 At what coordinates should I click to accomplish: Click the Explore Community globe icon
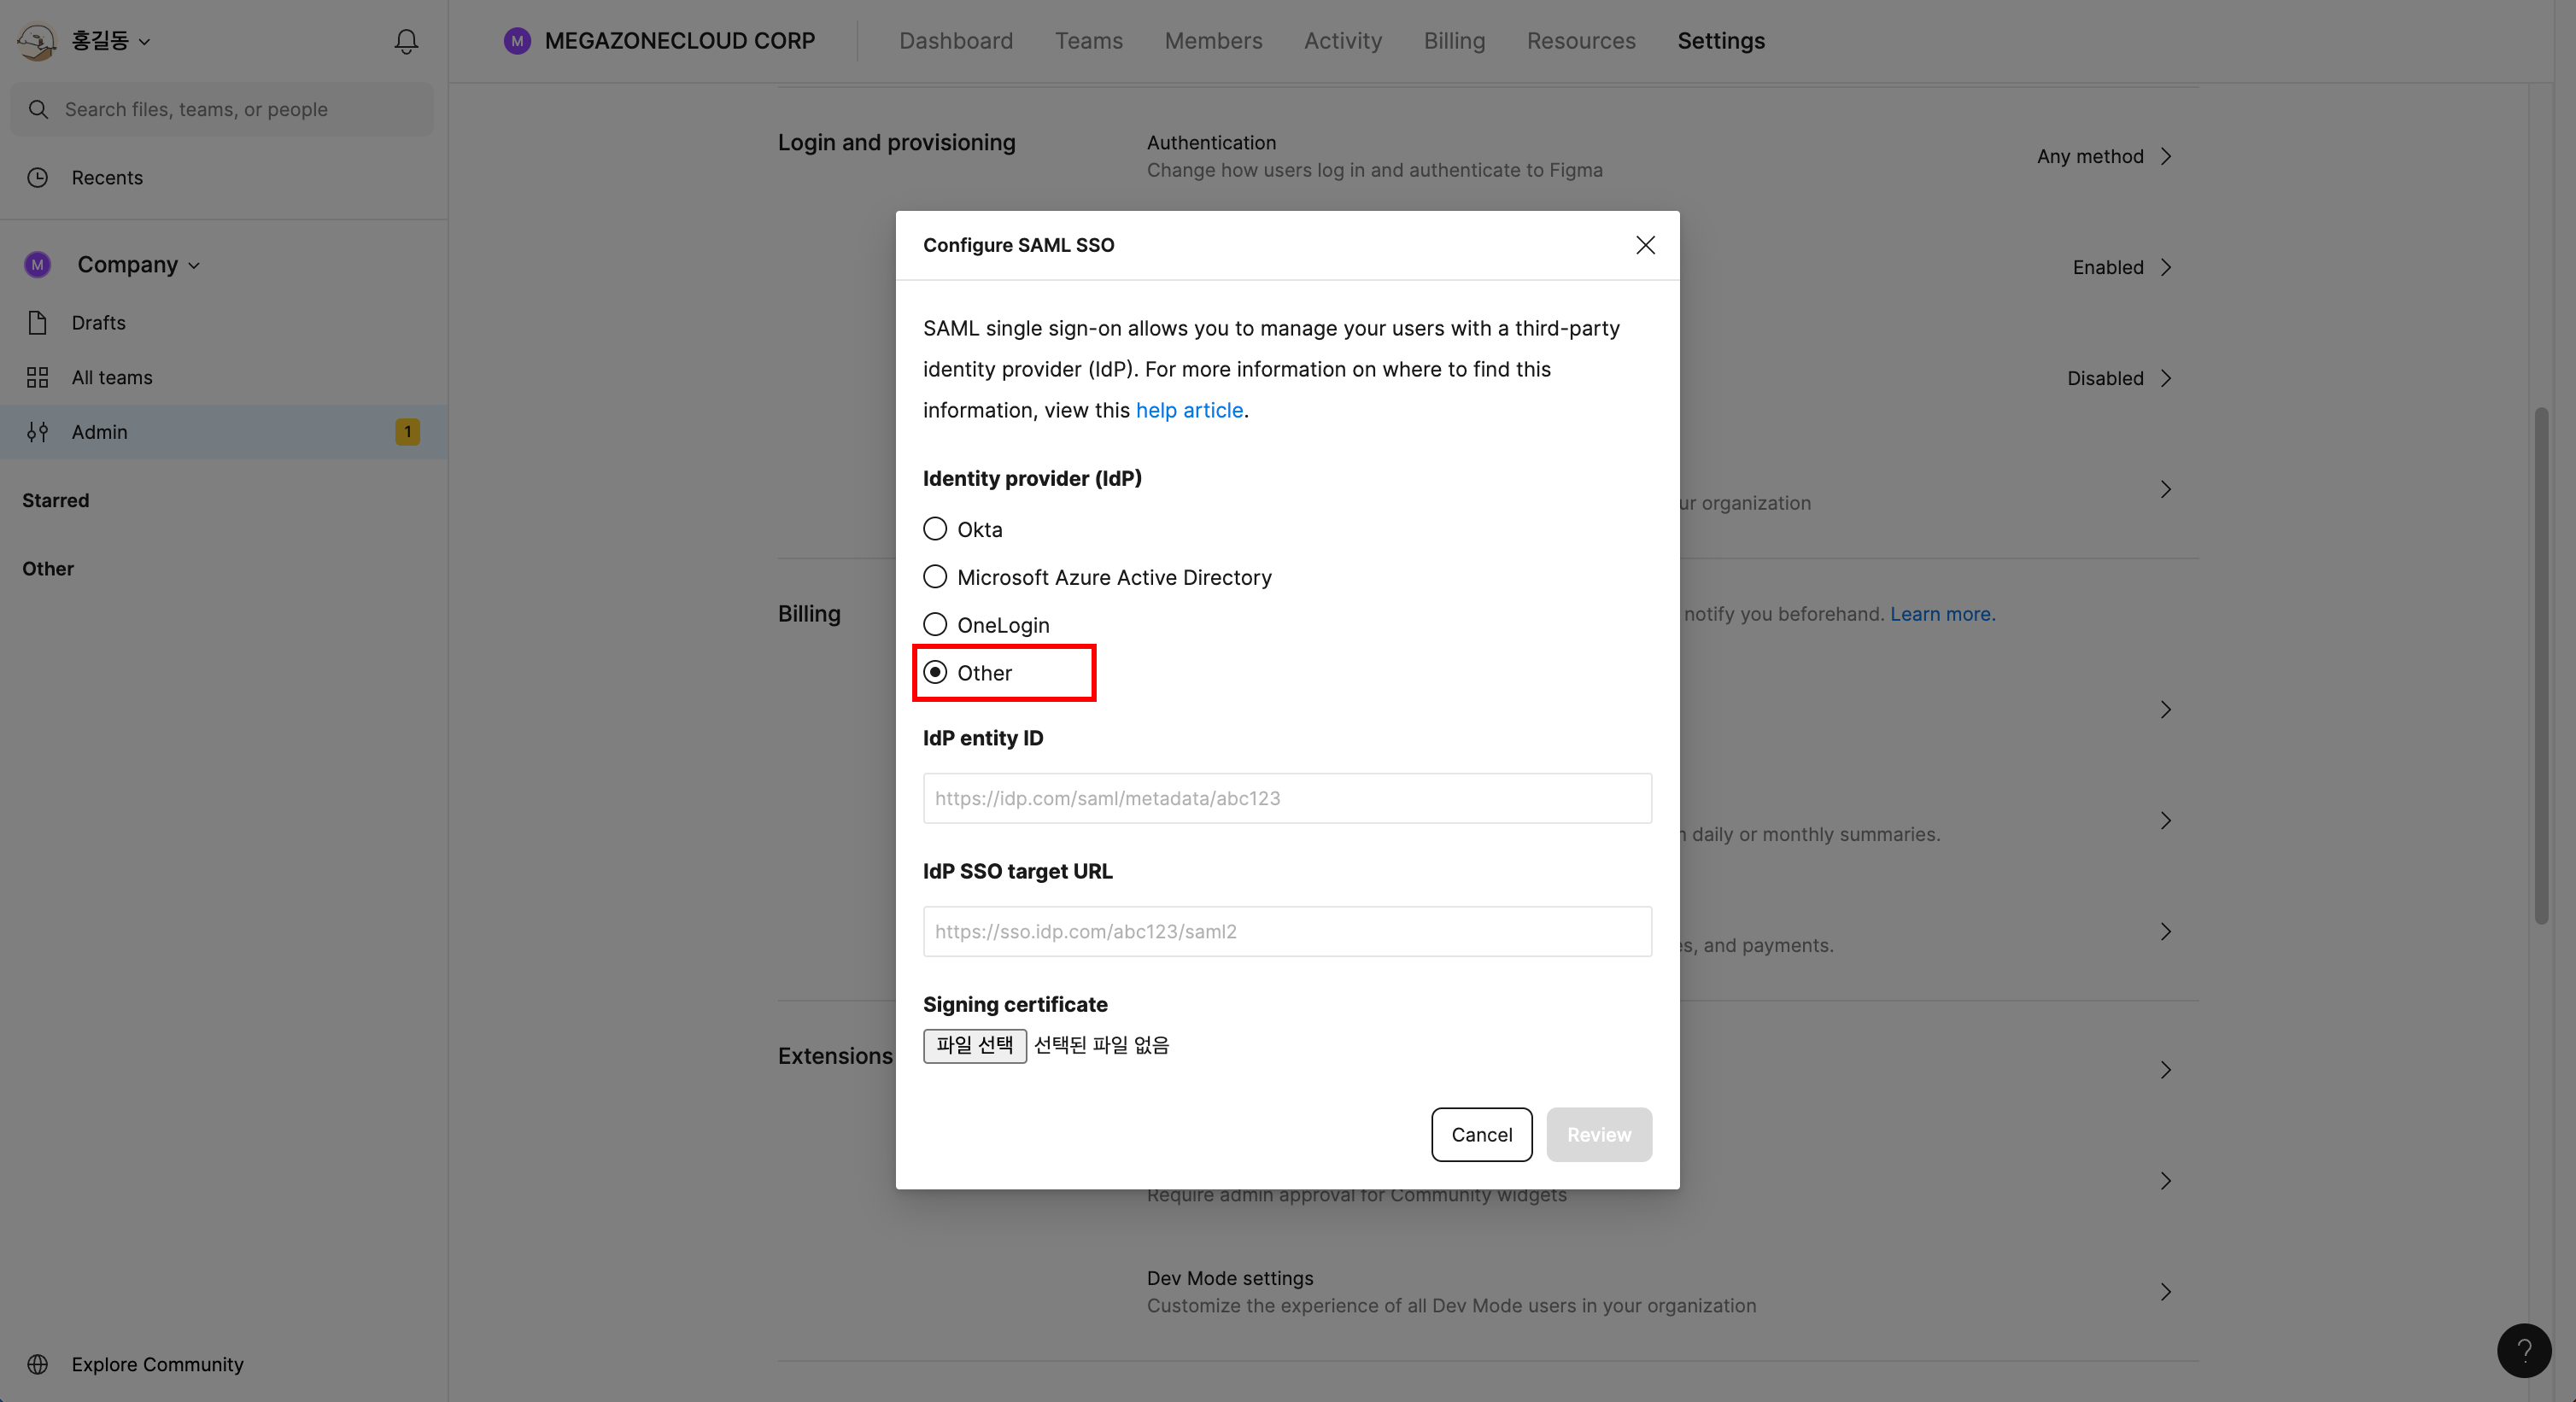[x=38, y=1364]
